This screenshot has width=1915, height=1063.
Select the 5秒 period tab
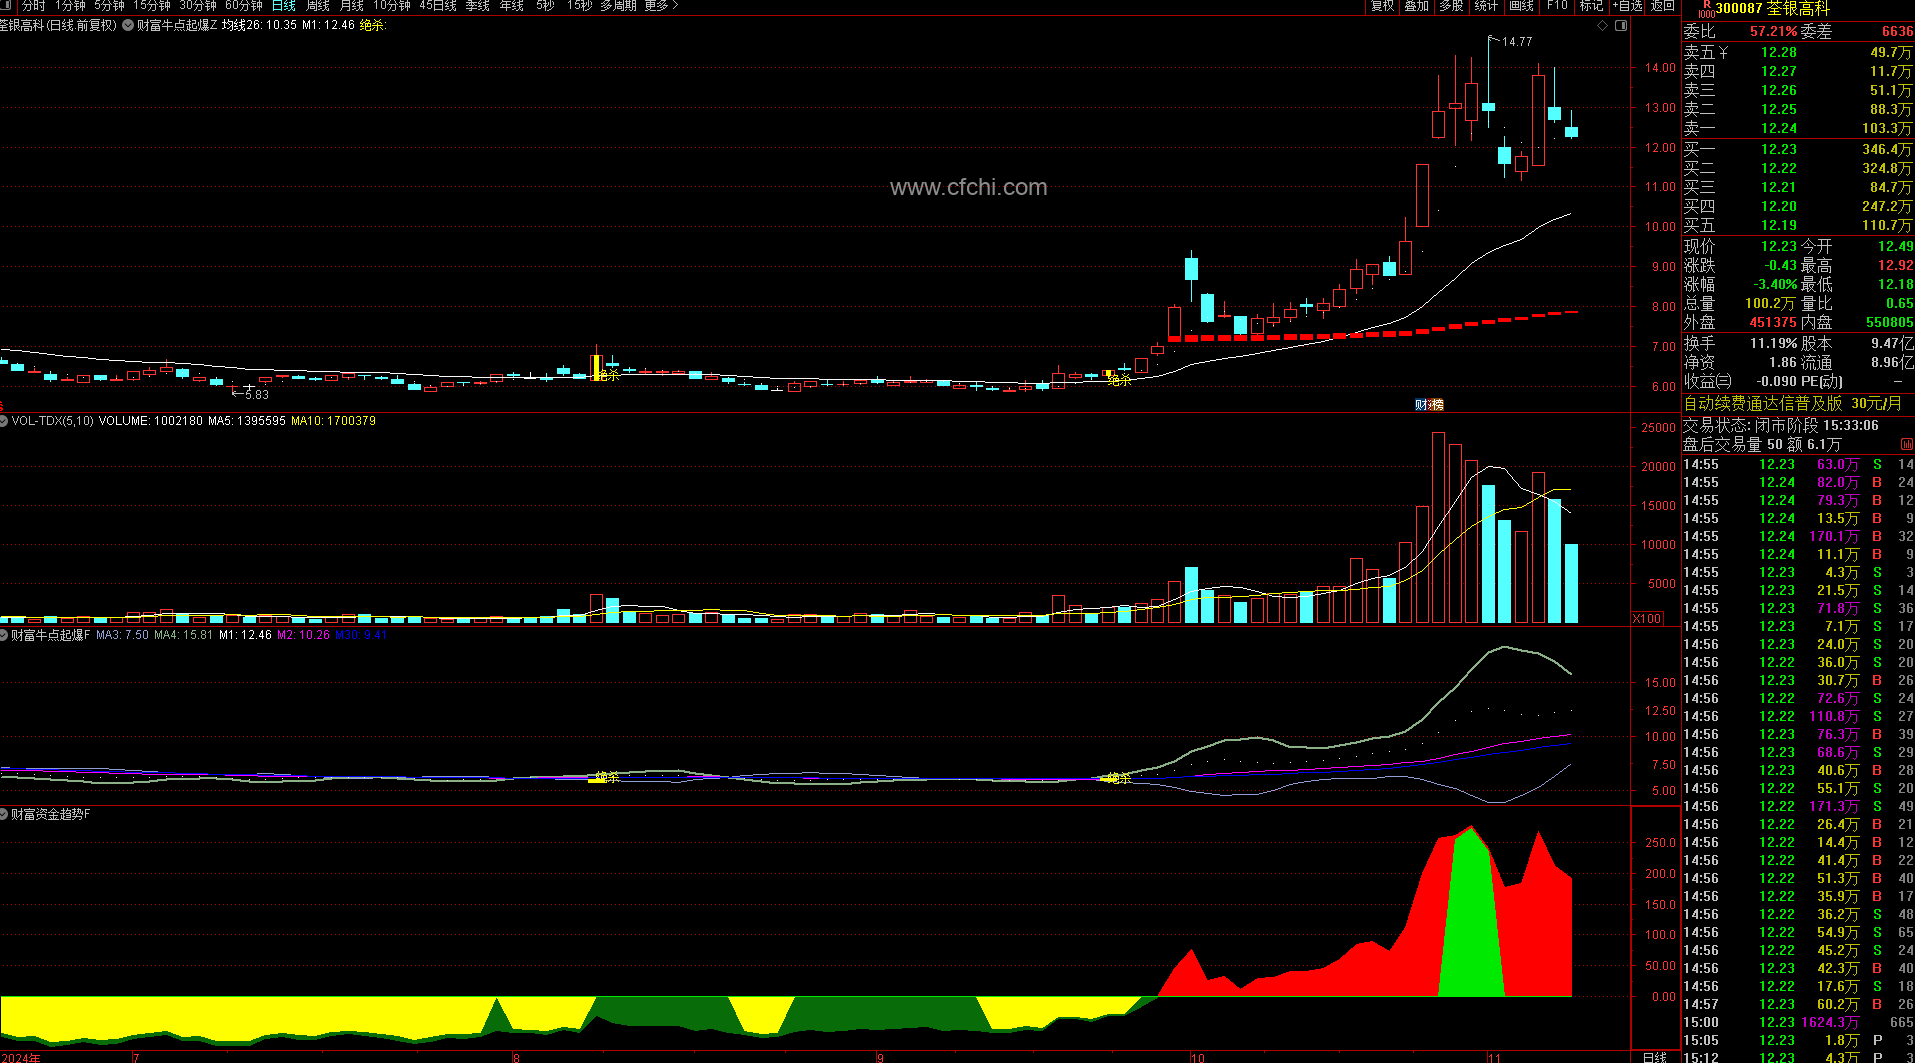click(545, 6)
